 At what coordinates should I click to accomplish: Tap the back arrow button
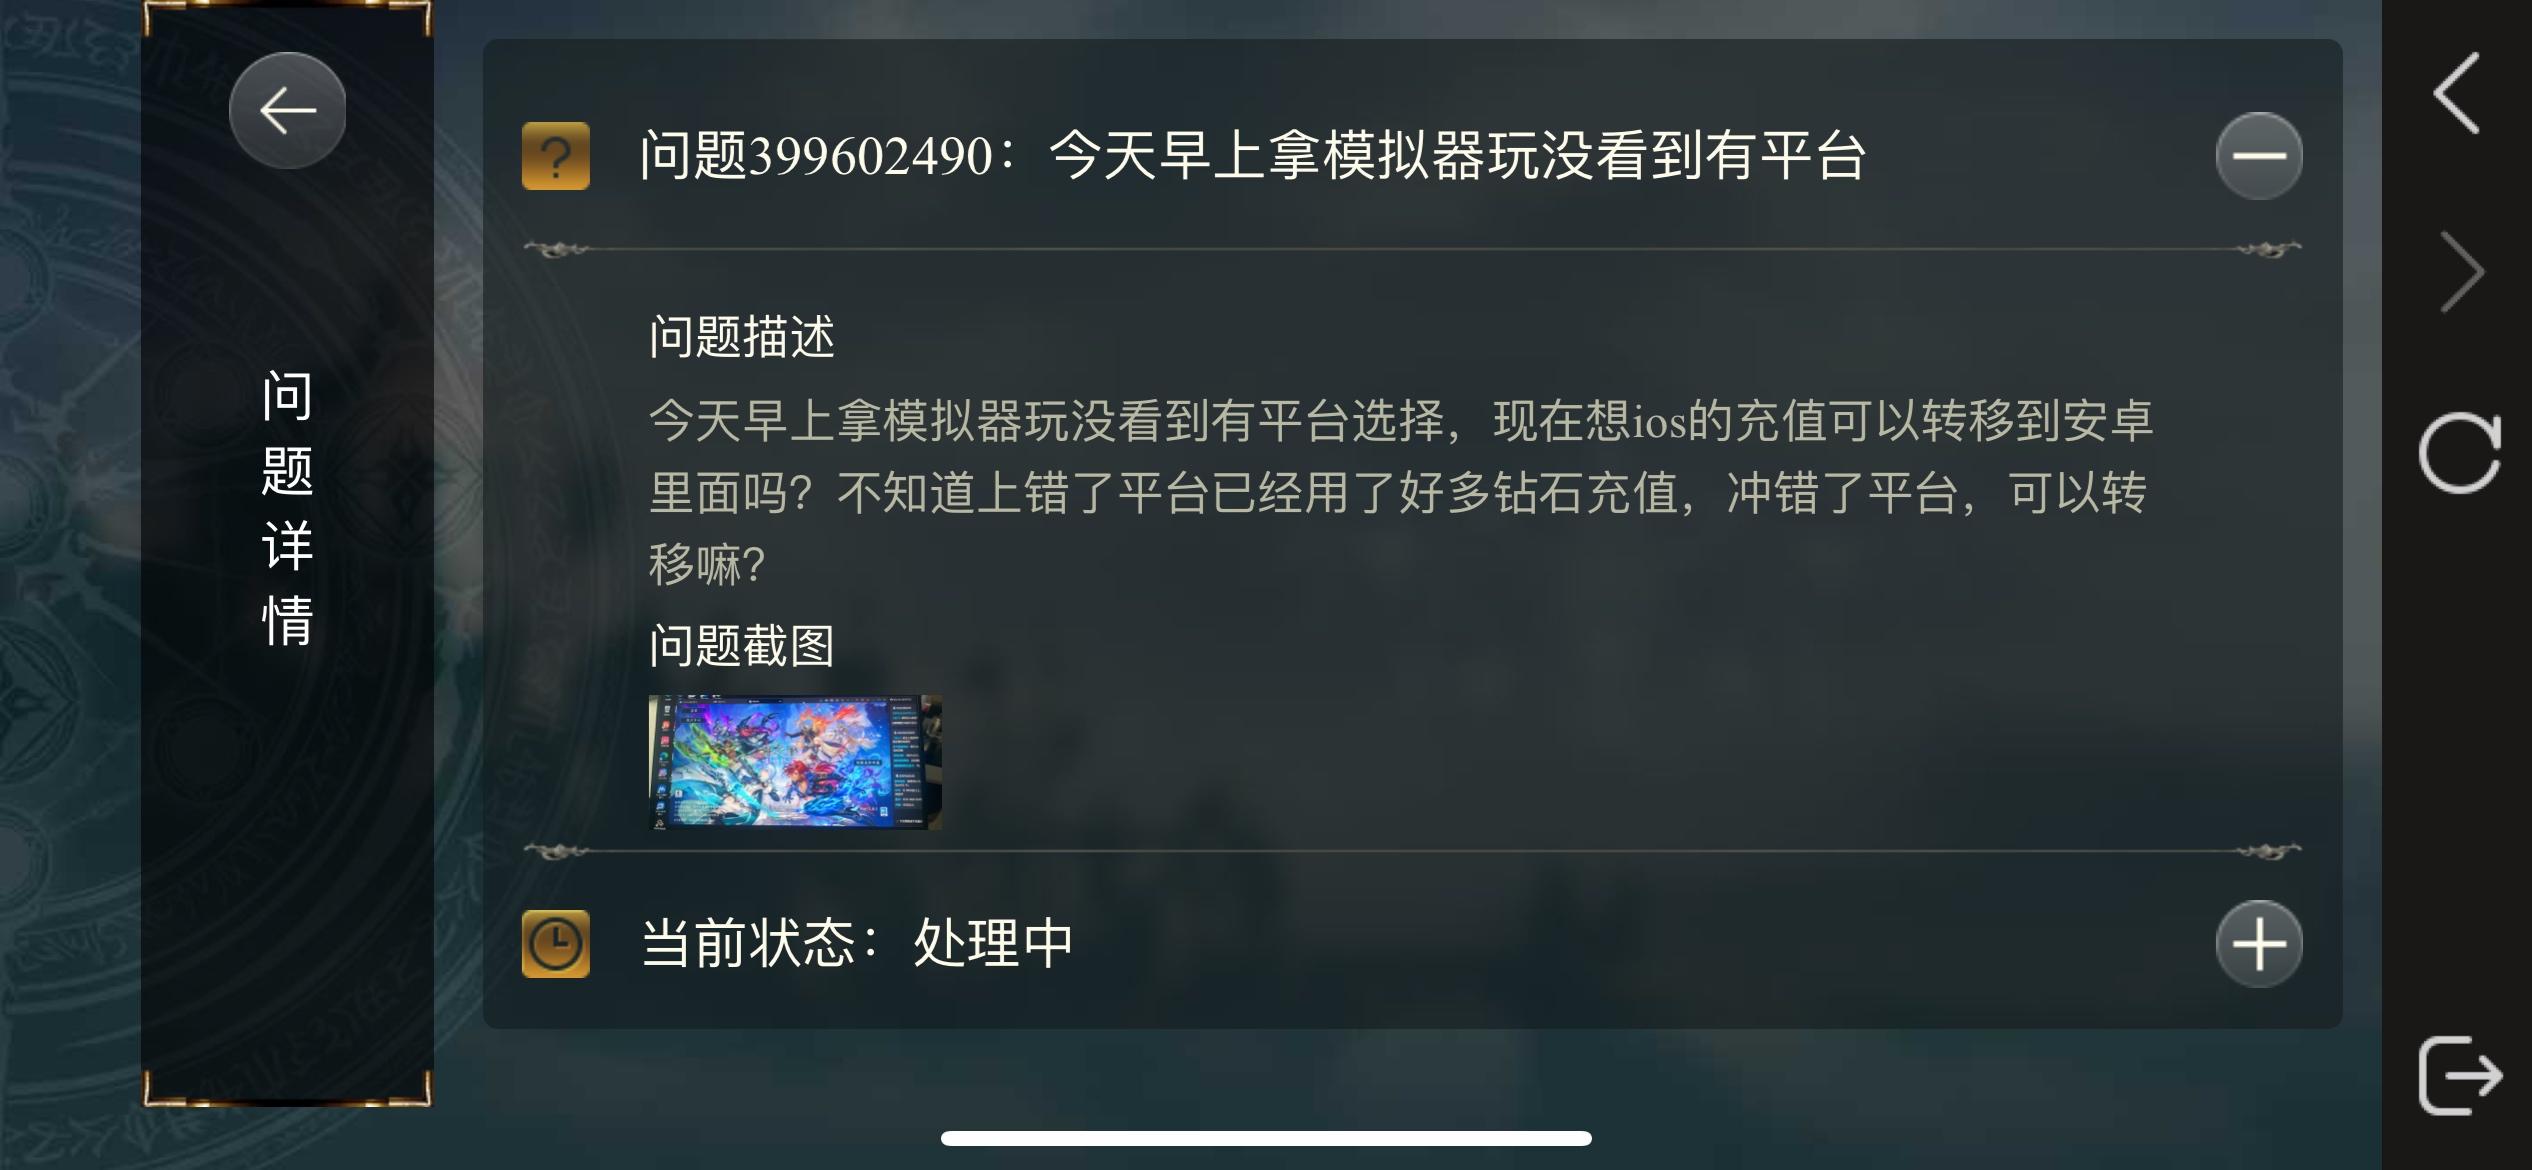(287, 110)
